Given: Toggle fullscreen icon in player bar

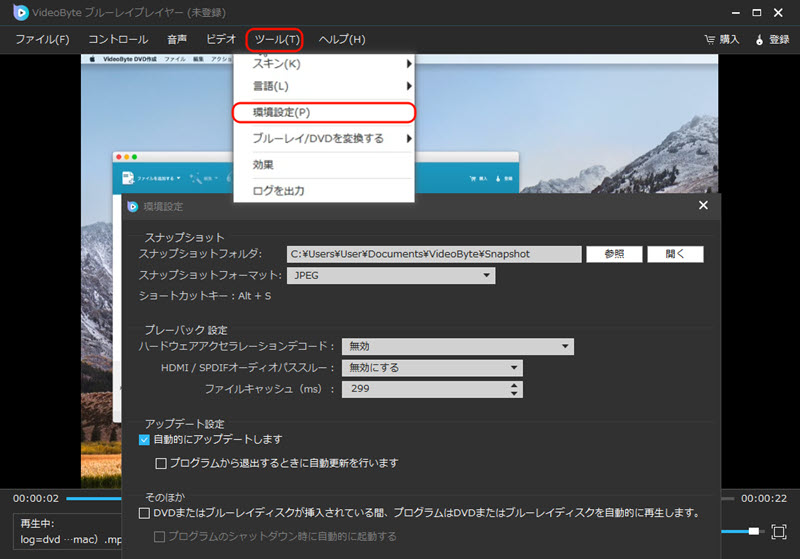Looking at the screenshot, I should [779, 532].
